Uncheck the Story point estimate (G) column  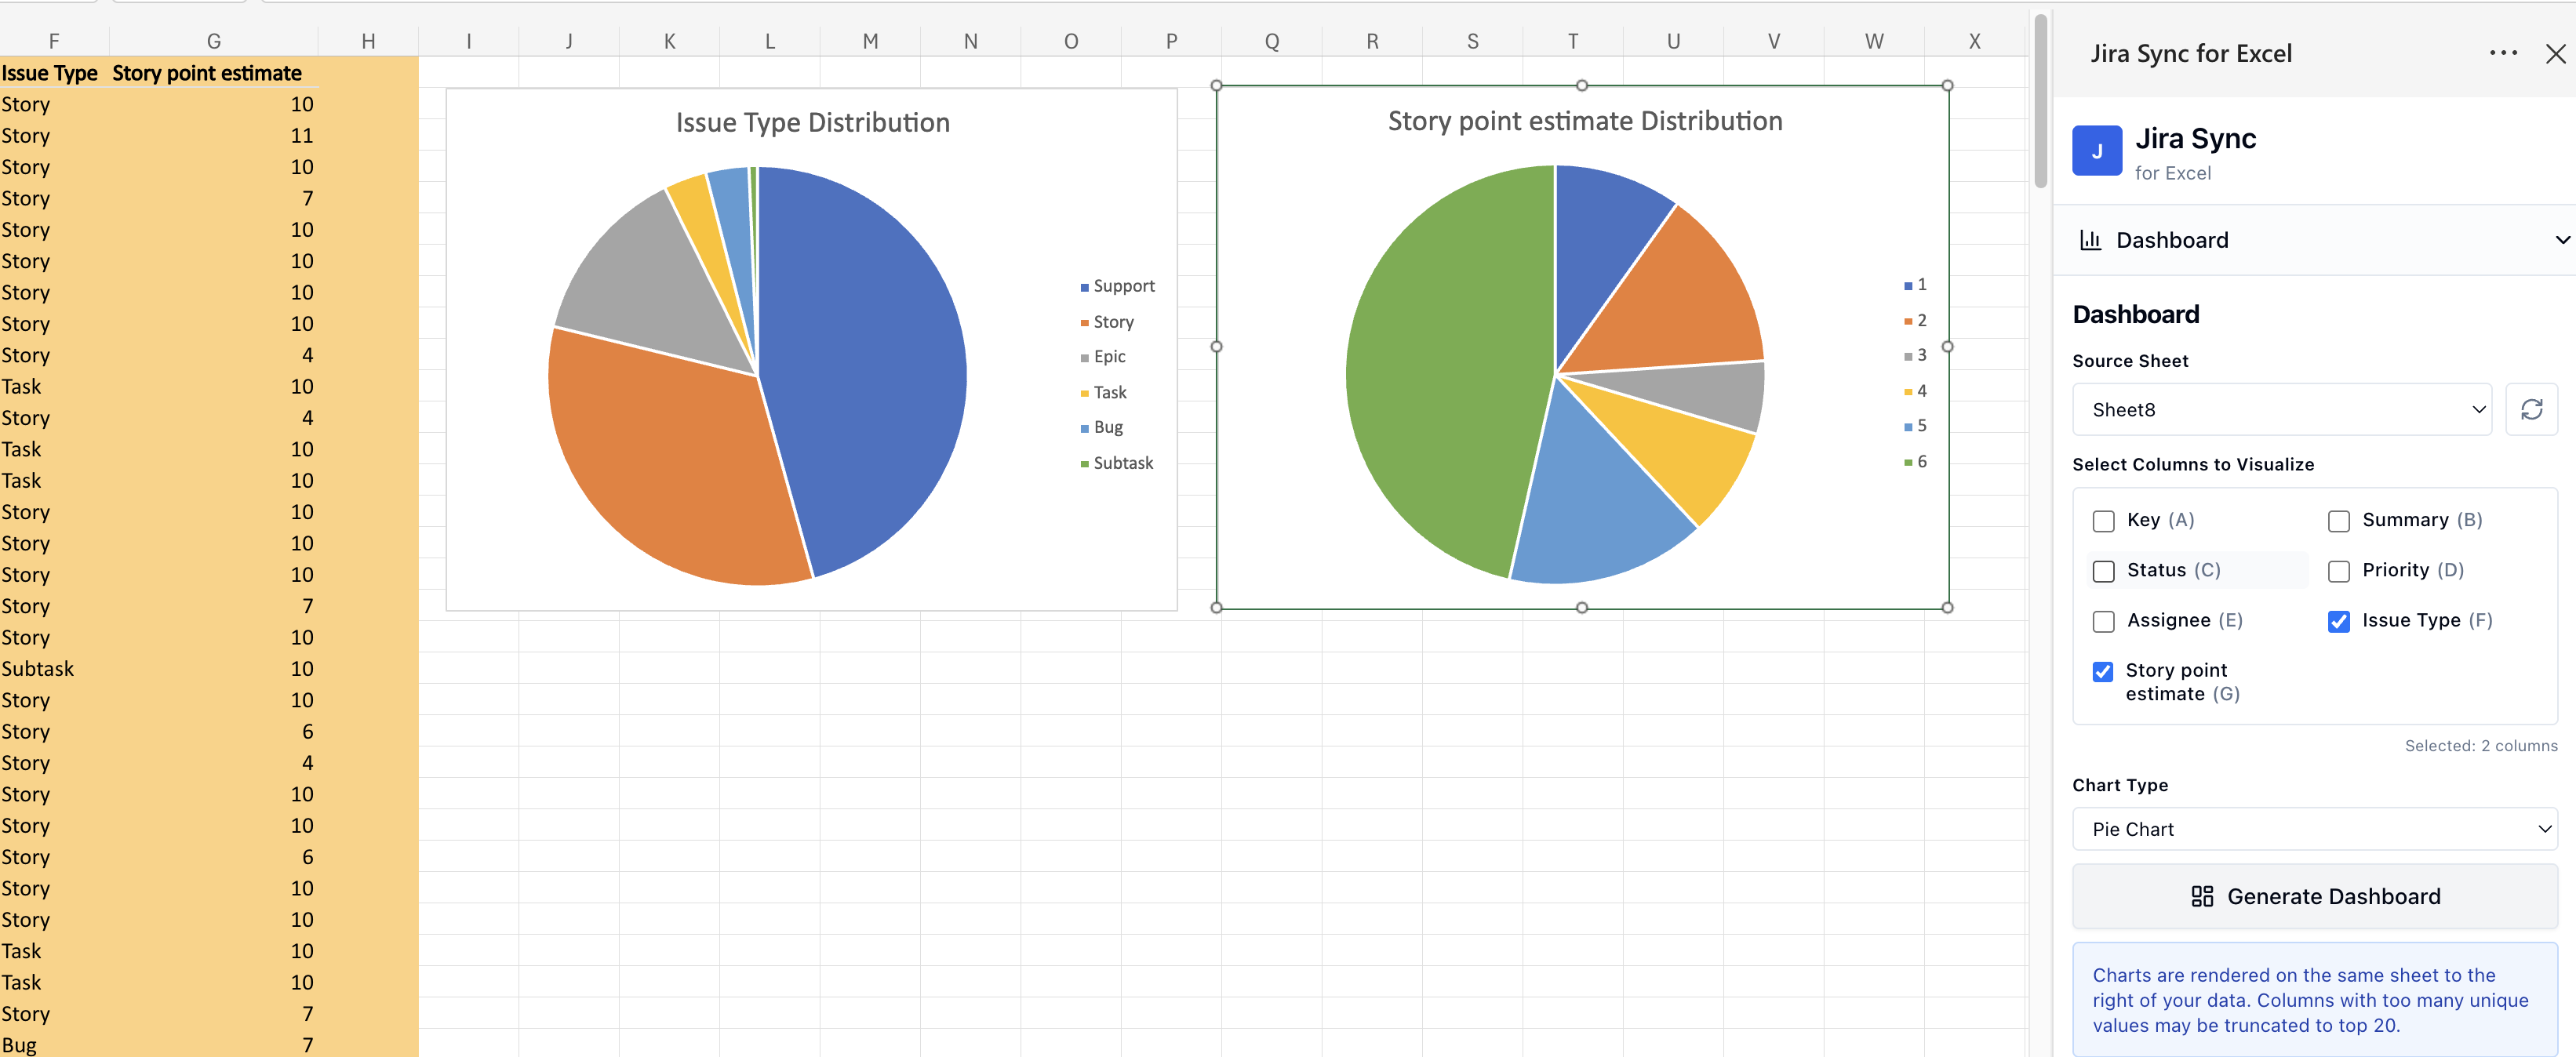(x=2103, y=671)
